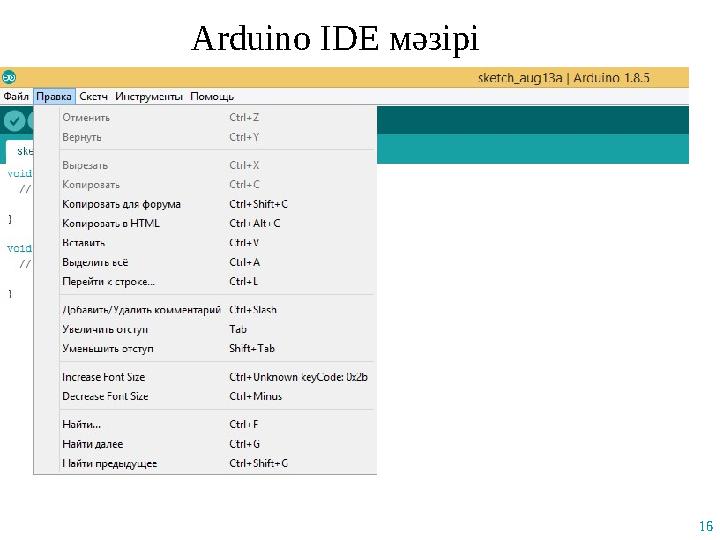Viewport: 720px width, 540px height.
Task: Switch to the sketch tab
Action: coord(20,151)
